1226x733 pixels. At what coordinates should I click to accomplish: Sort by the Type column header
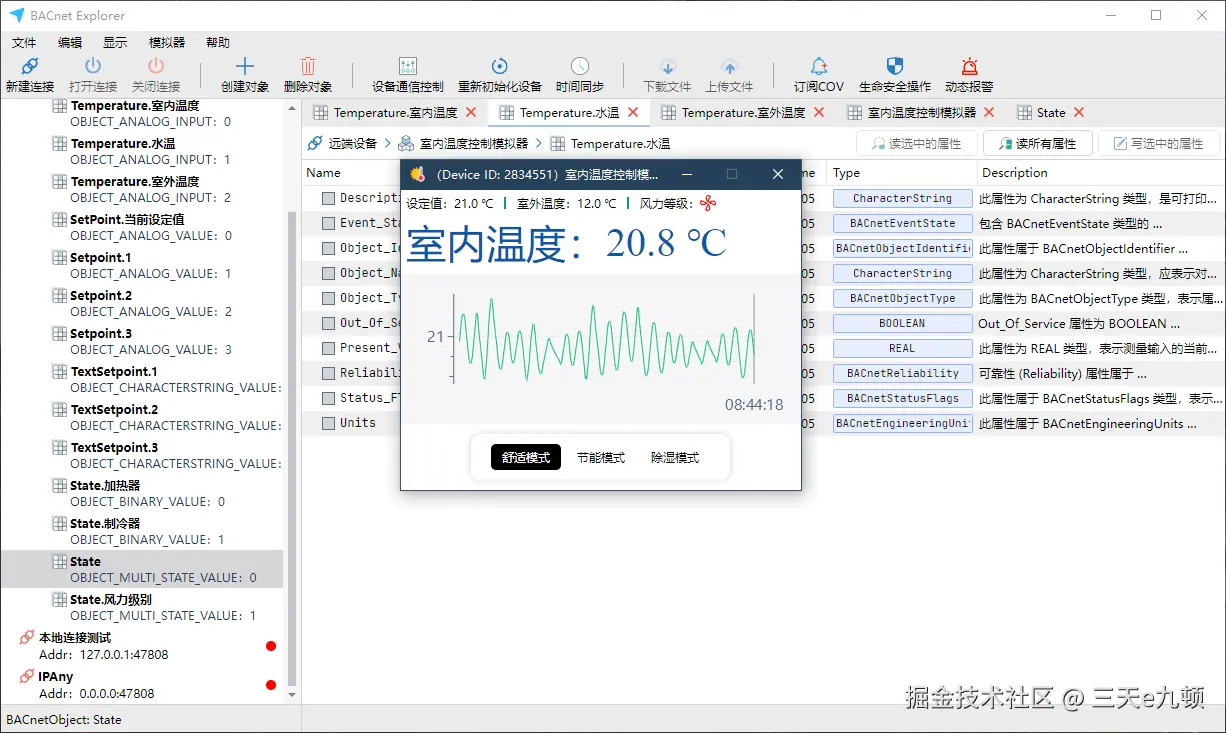coord(901,173)
